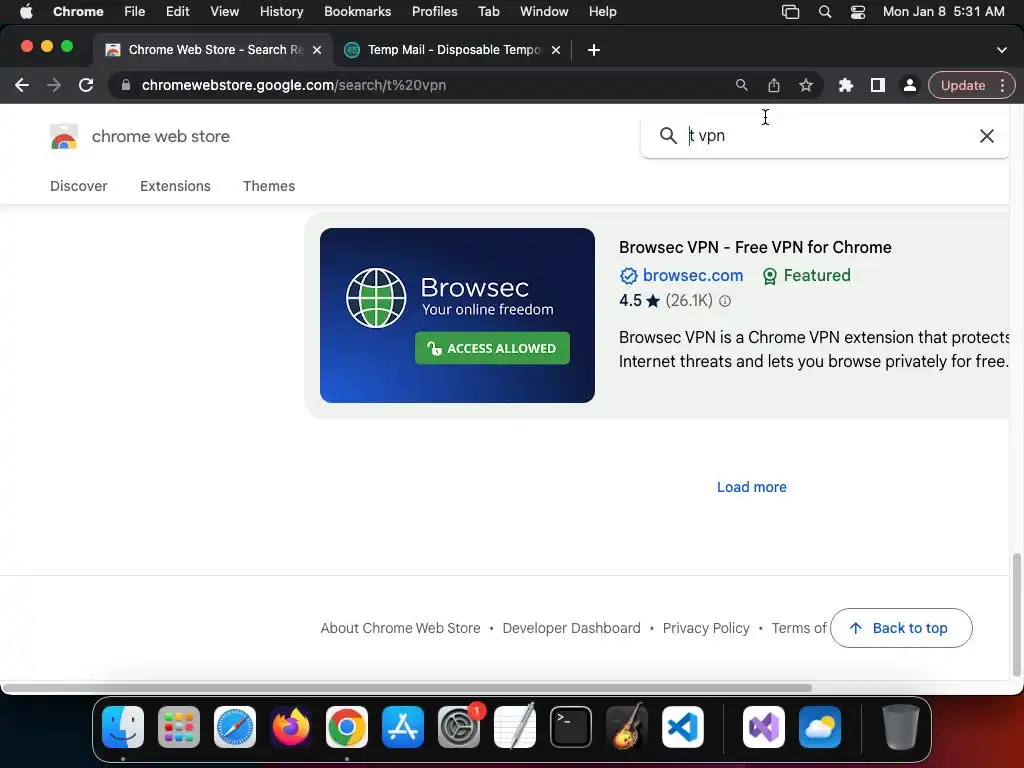Viewport: 1024px width, 768px height.
Task: Visit the browsec.com publisher link
Action: pyautogui.click(x=692, y=276)
